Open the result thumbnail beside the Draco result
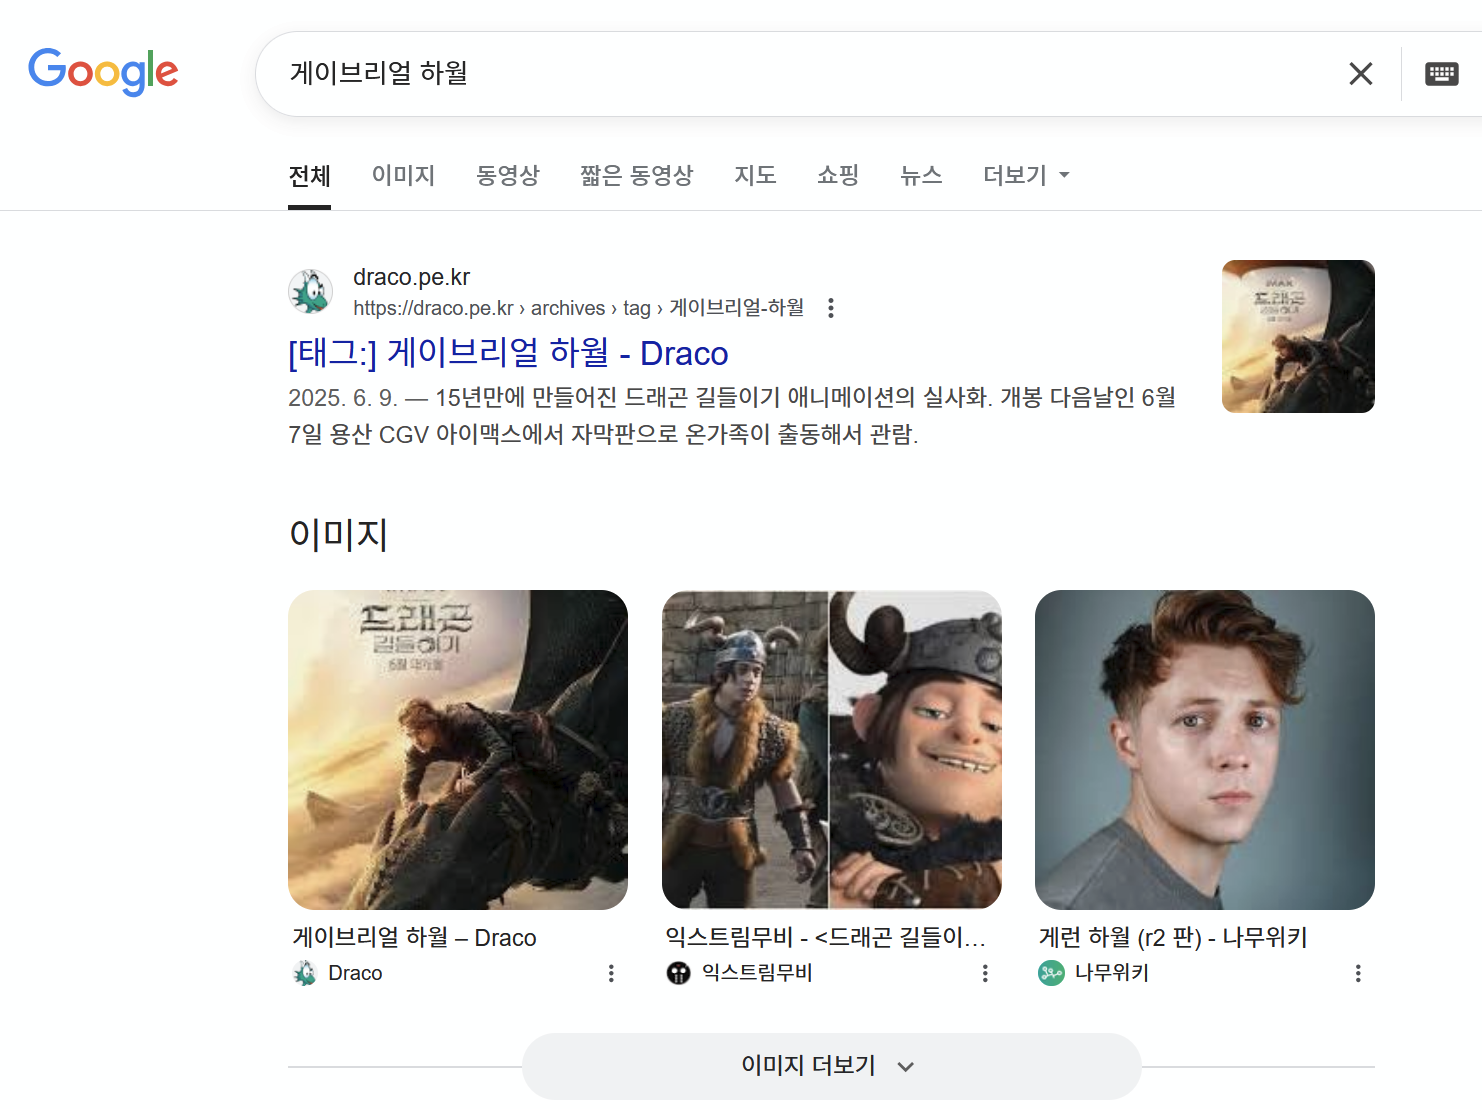 (x=1298, y=336)
